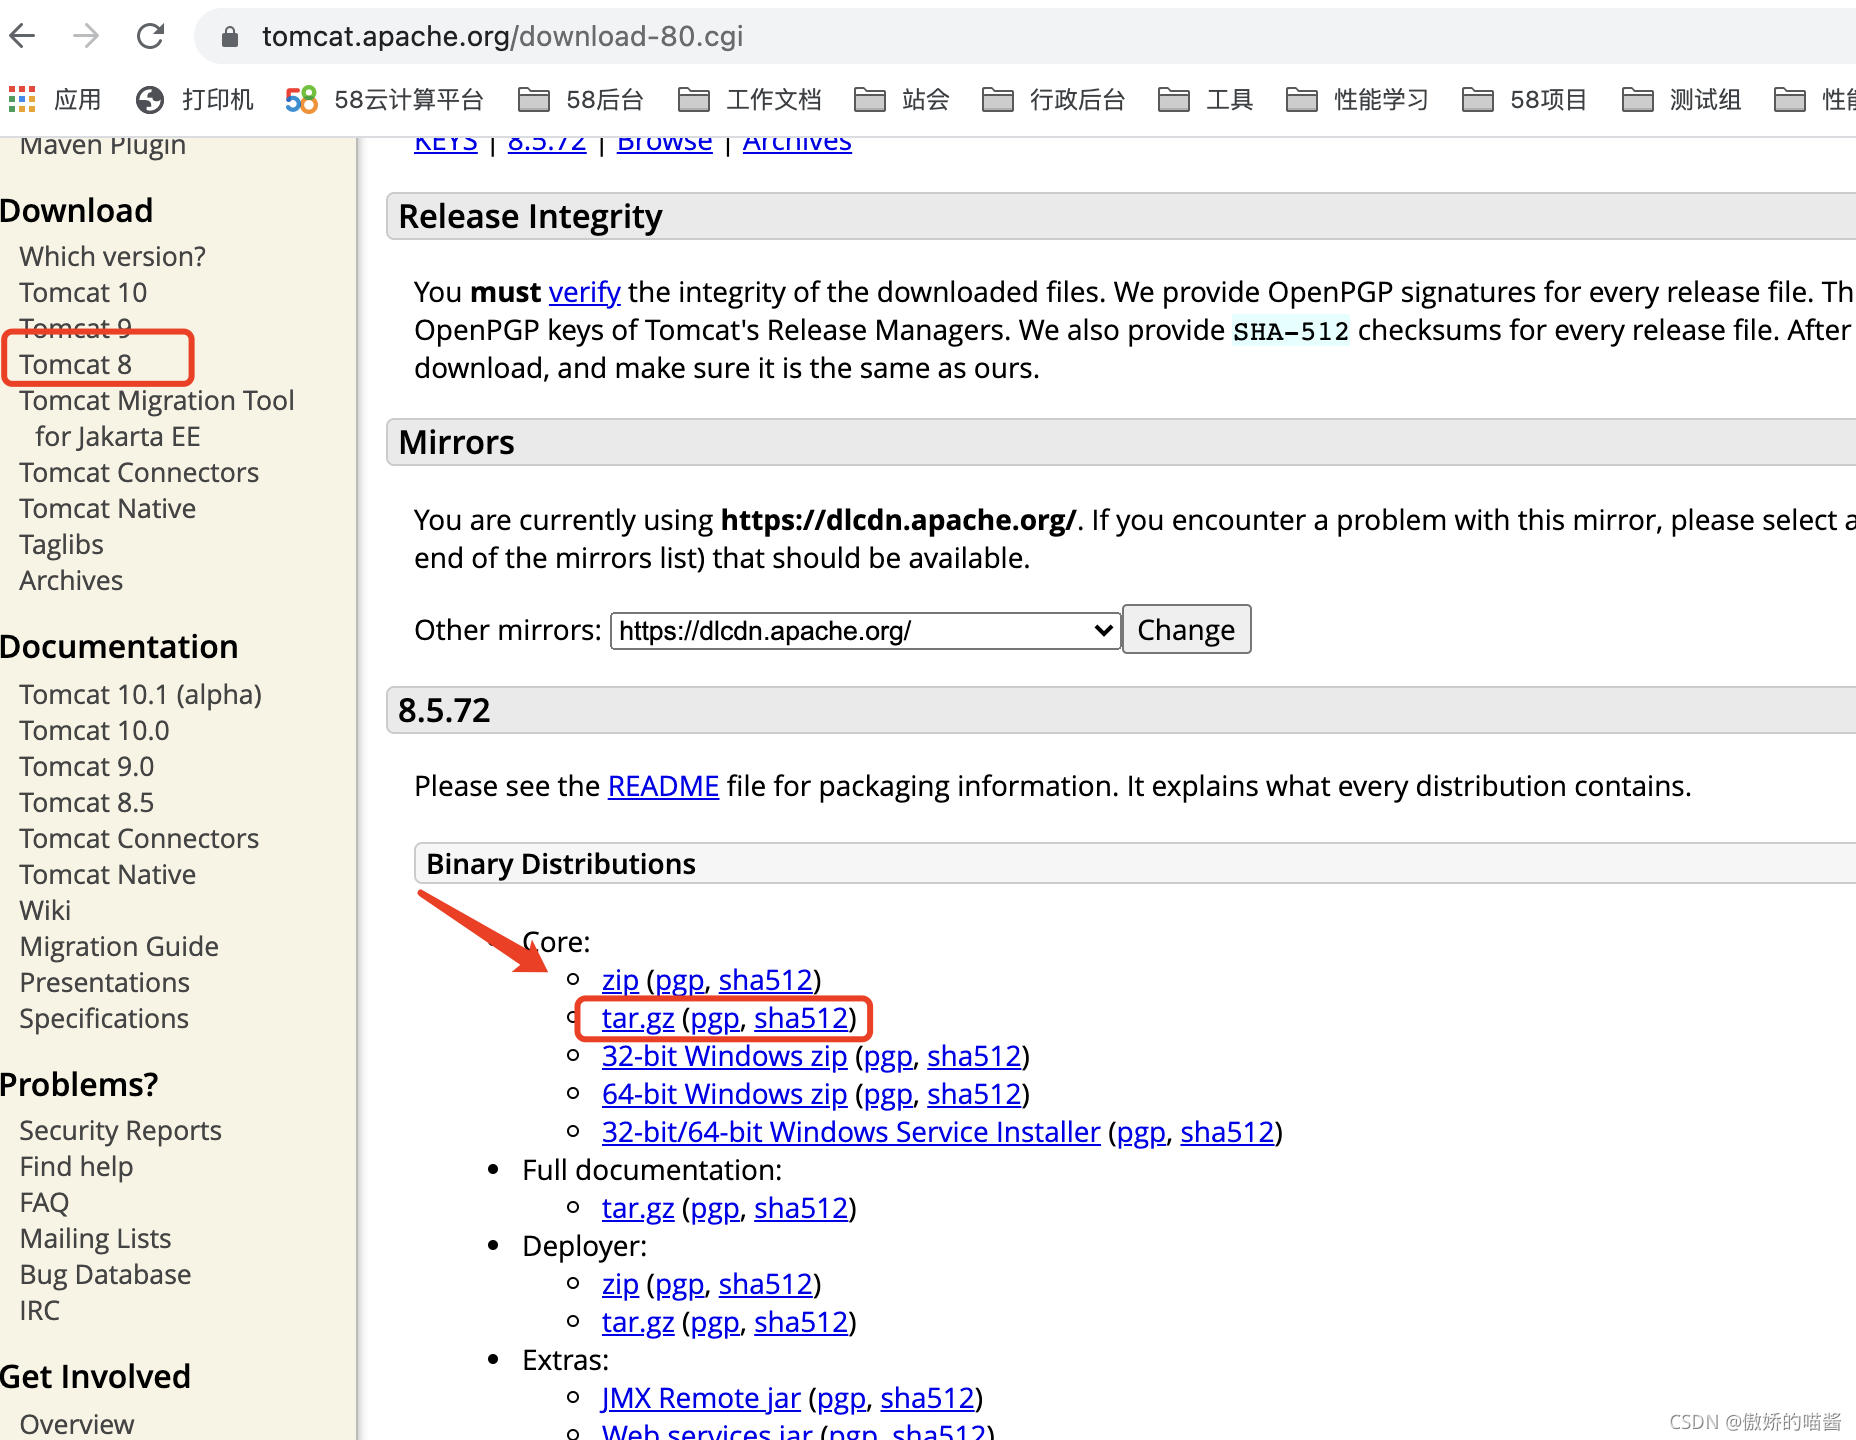Image resolution: width=1856 pixels, height=1440 pixels.
Task: Open Tomcat Native under Download
Action: point(107,509)
